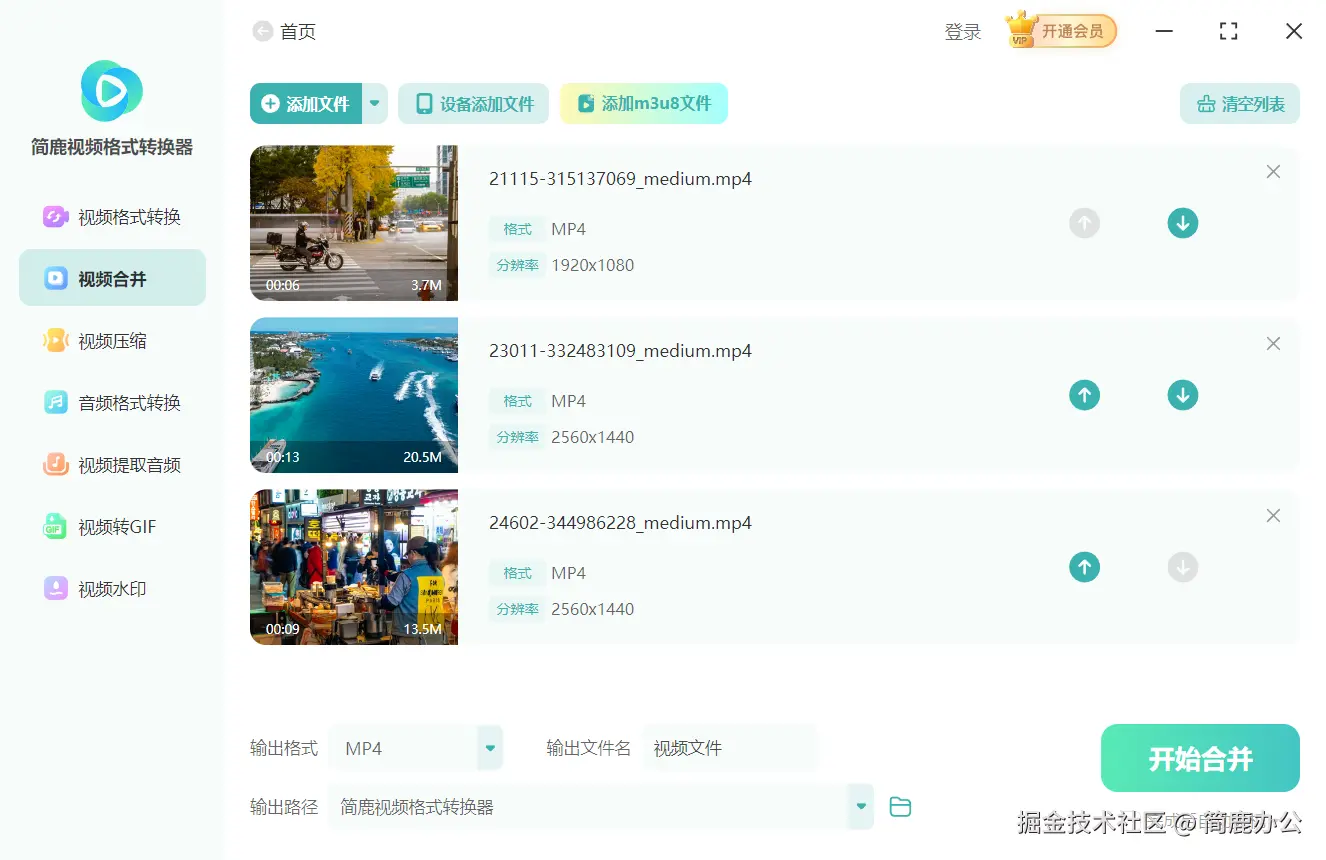Click the 视频提取音频 sidebar icon
1326x860 pixels.
pyautogui.click(x=55, y=465)
